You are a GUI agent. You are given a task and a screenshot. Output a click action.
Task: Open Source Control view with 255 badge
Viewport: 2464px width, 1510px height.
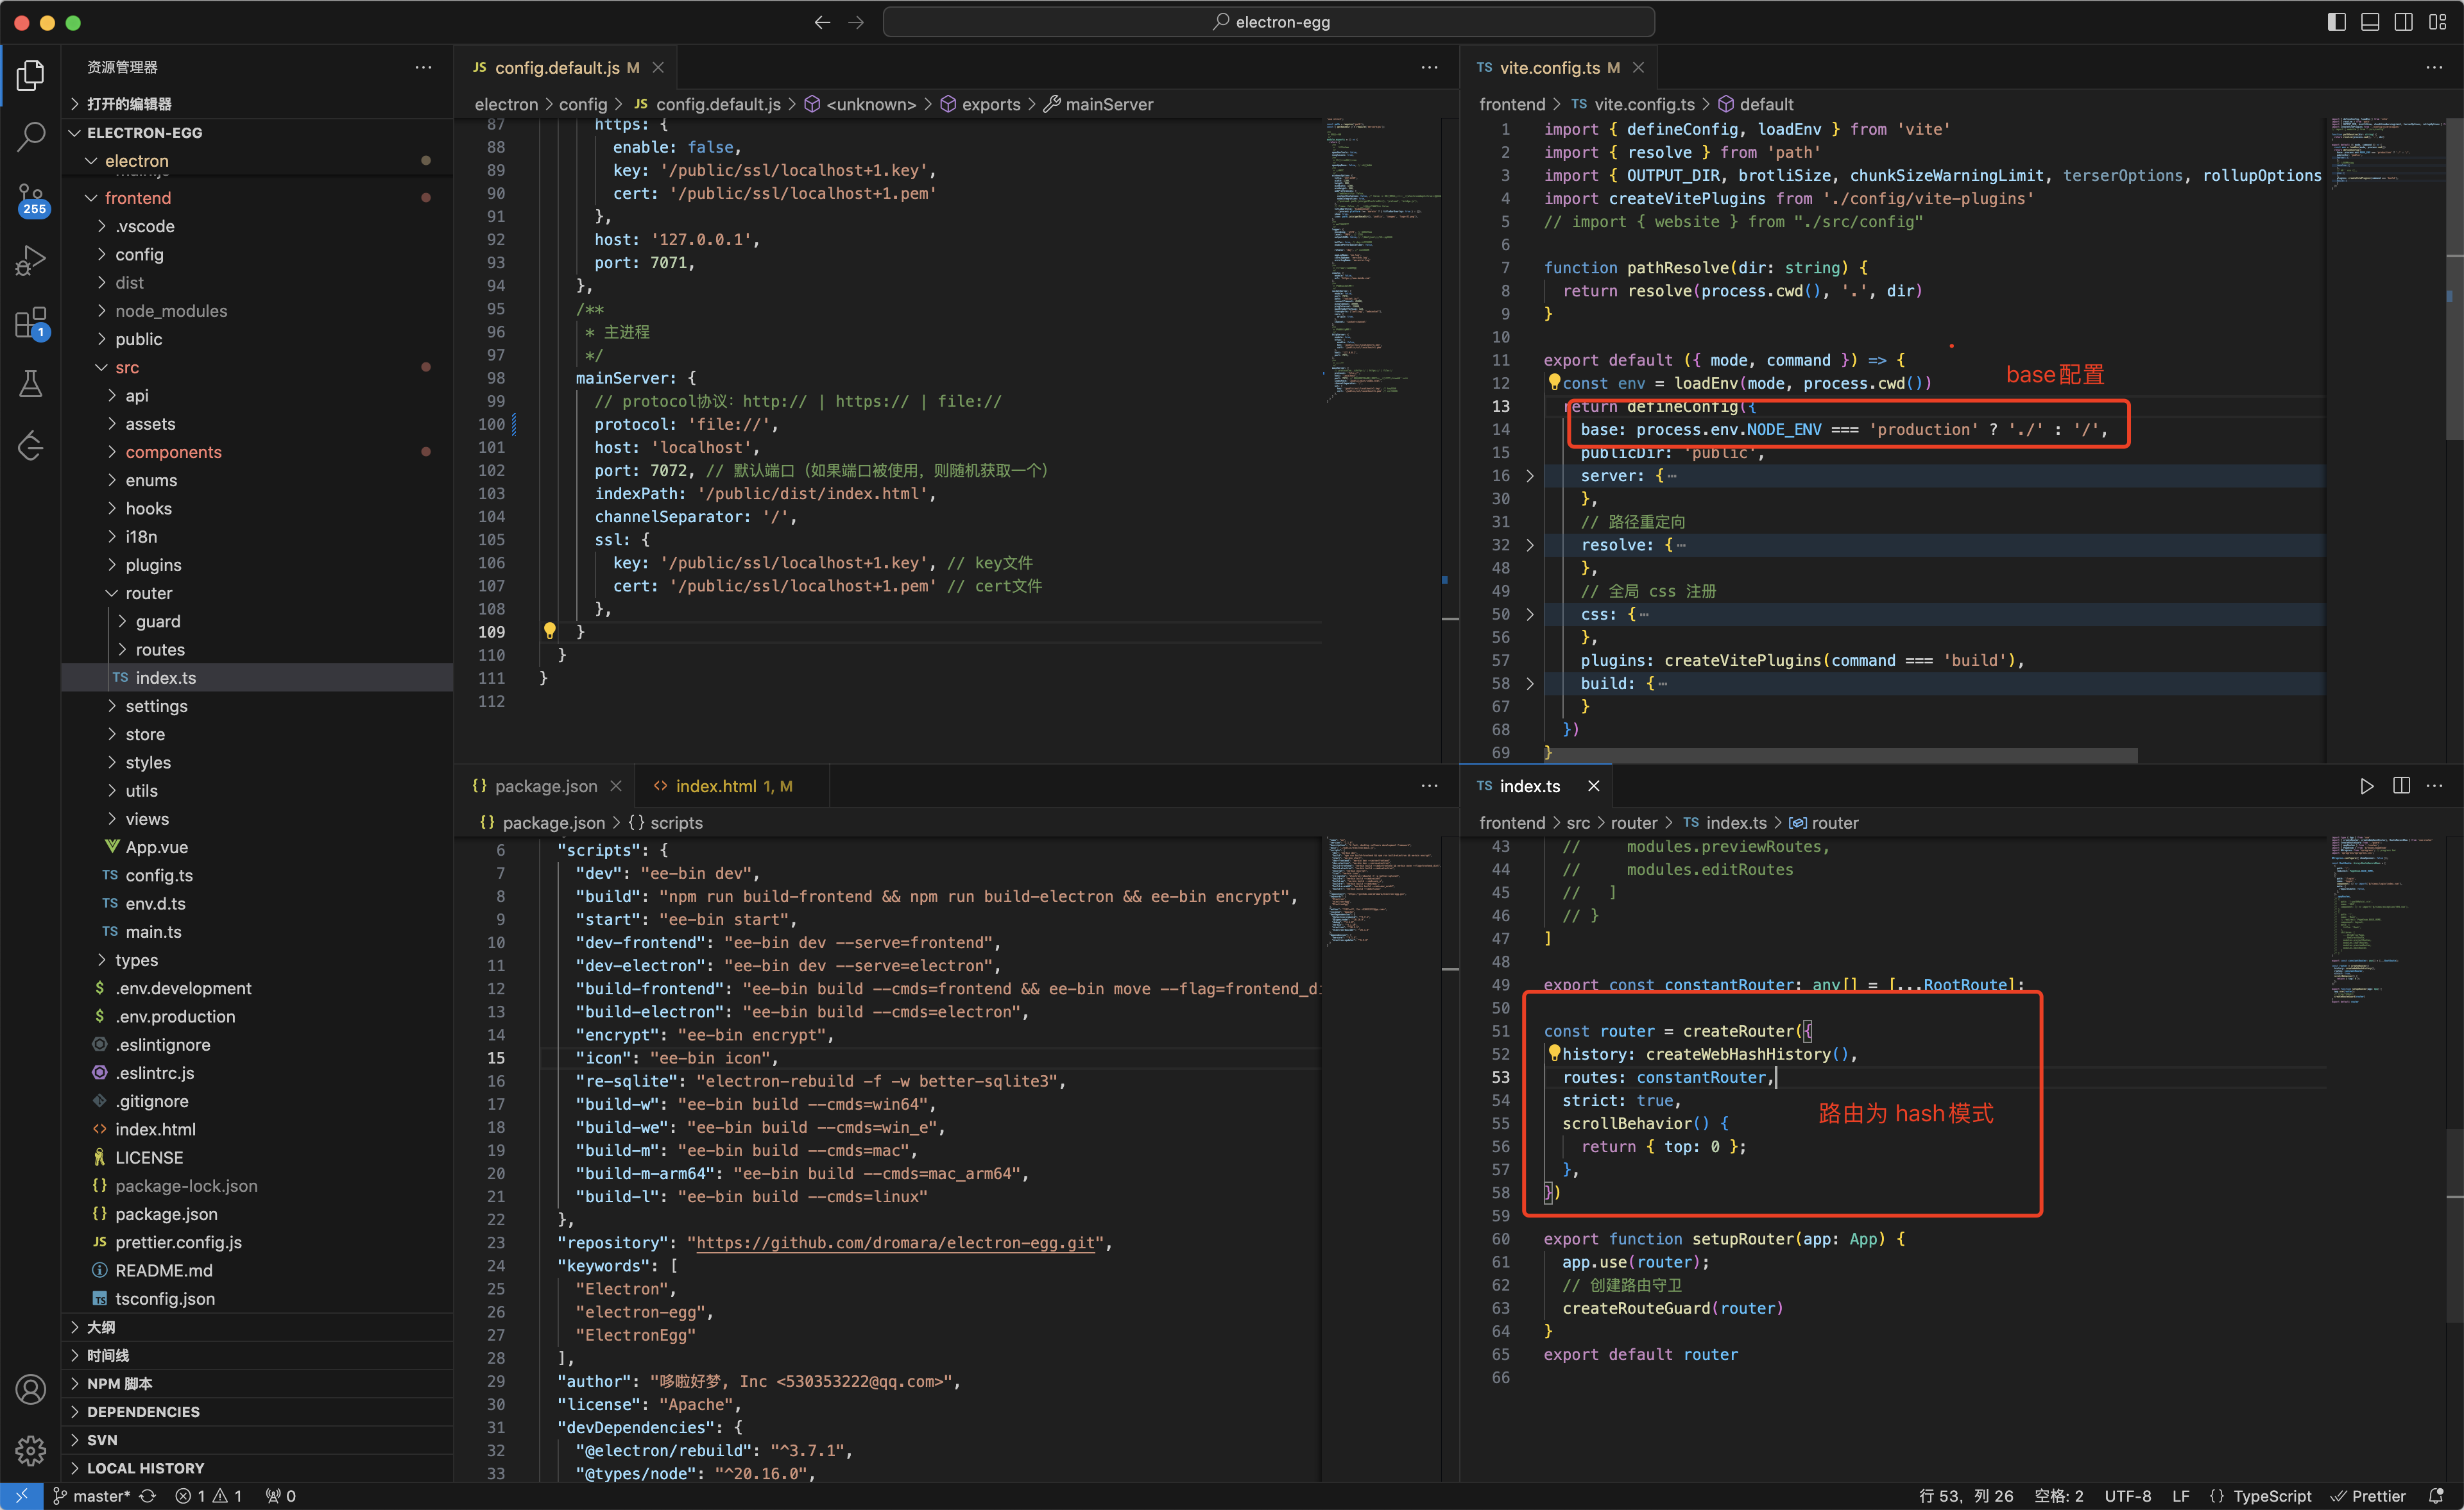31,200
